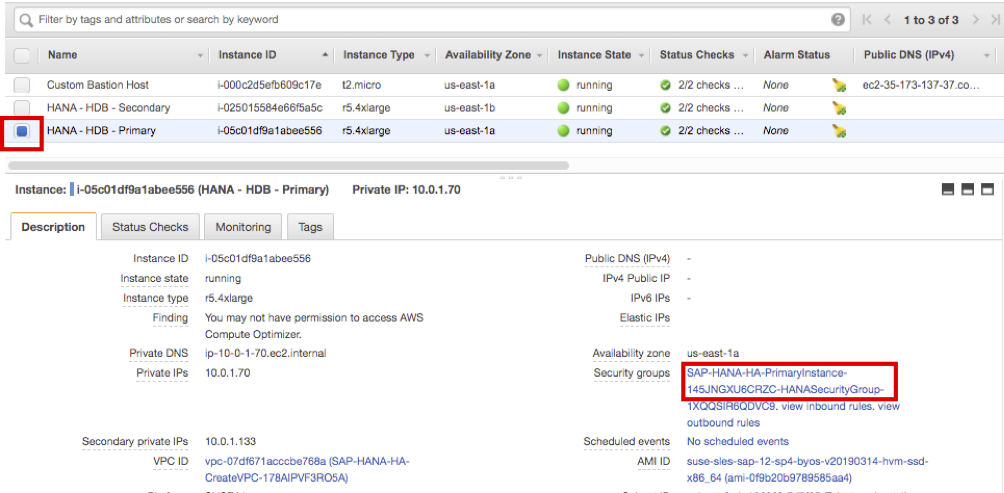Check the HANA - HDB - Secondary row checkbox
Image resolution: width=1004 pixels, height=493 pixels.
(22, 108)
